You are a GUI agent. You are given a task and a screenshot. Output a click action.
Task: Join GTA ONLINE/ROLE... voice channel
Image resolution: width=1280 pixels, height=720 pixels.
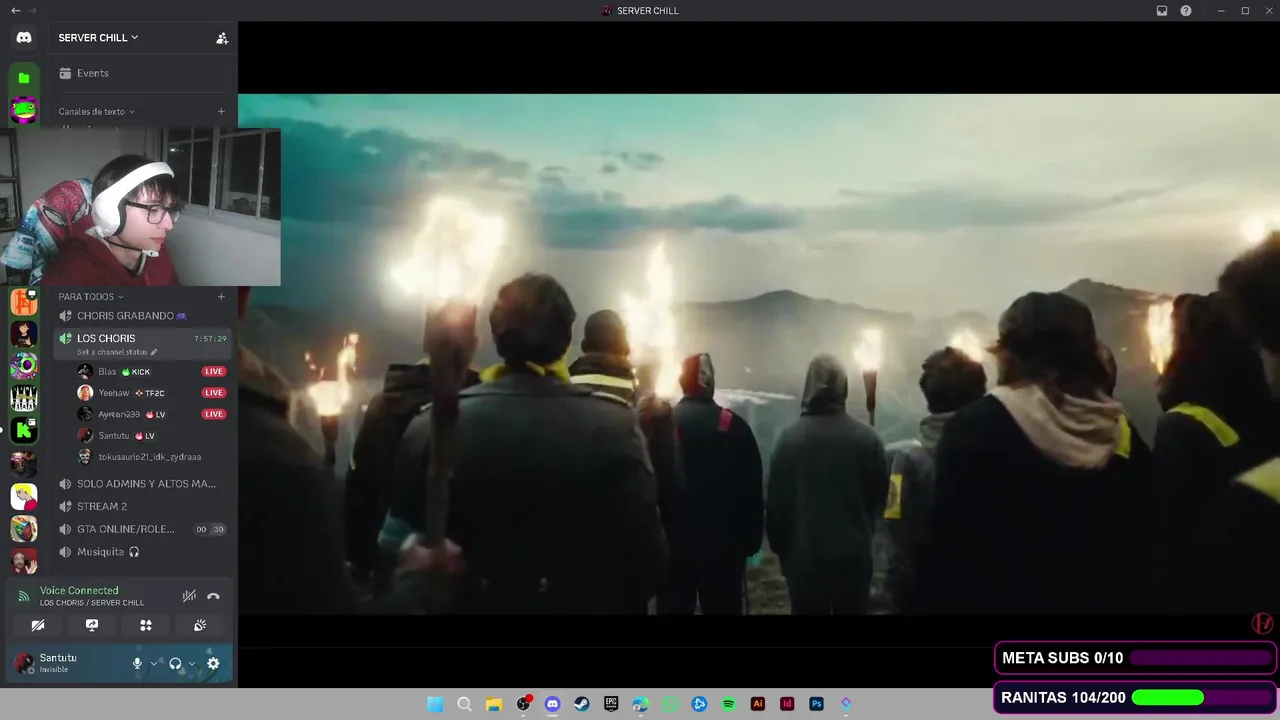click(x=142, y=529)
